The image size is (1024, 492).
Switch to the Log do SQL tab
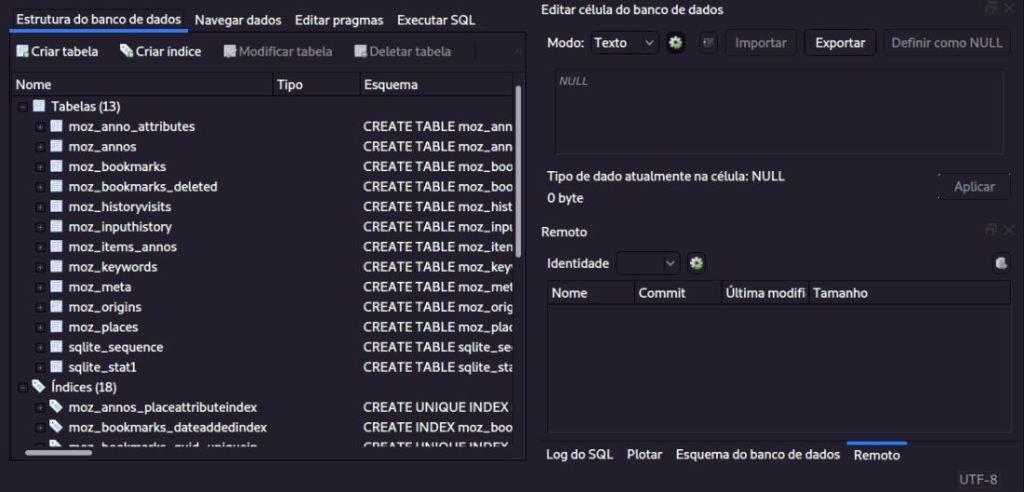tap(579, 455)
